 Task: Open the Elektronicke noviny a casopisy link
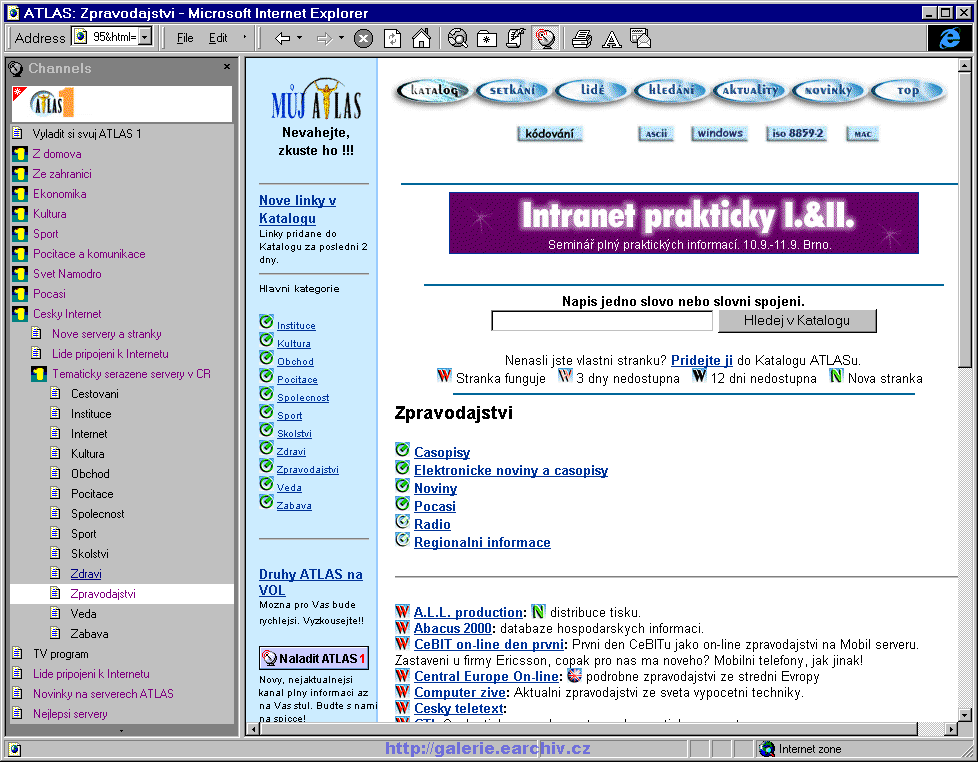(511, 470)
